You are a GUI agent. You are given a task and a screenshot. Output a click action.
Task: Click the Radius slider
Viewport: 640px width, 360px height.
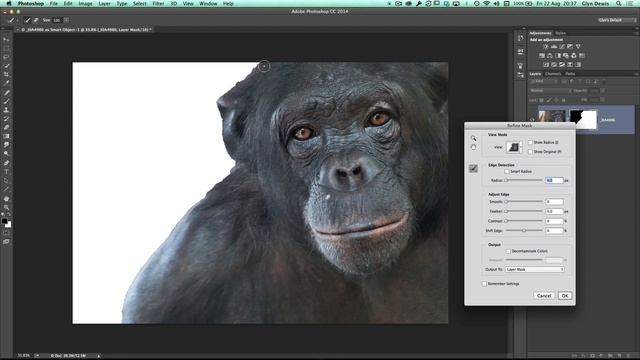pyautogui.click(x=524, y=180)
